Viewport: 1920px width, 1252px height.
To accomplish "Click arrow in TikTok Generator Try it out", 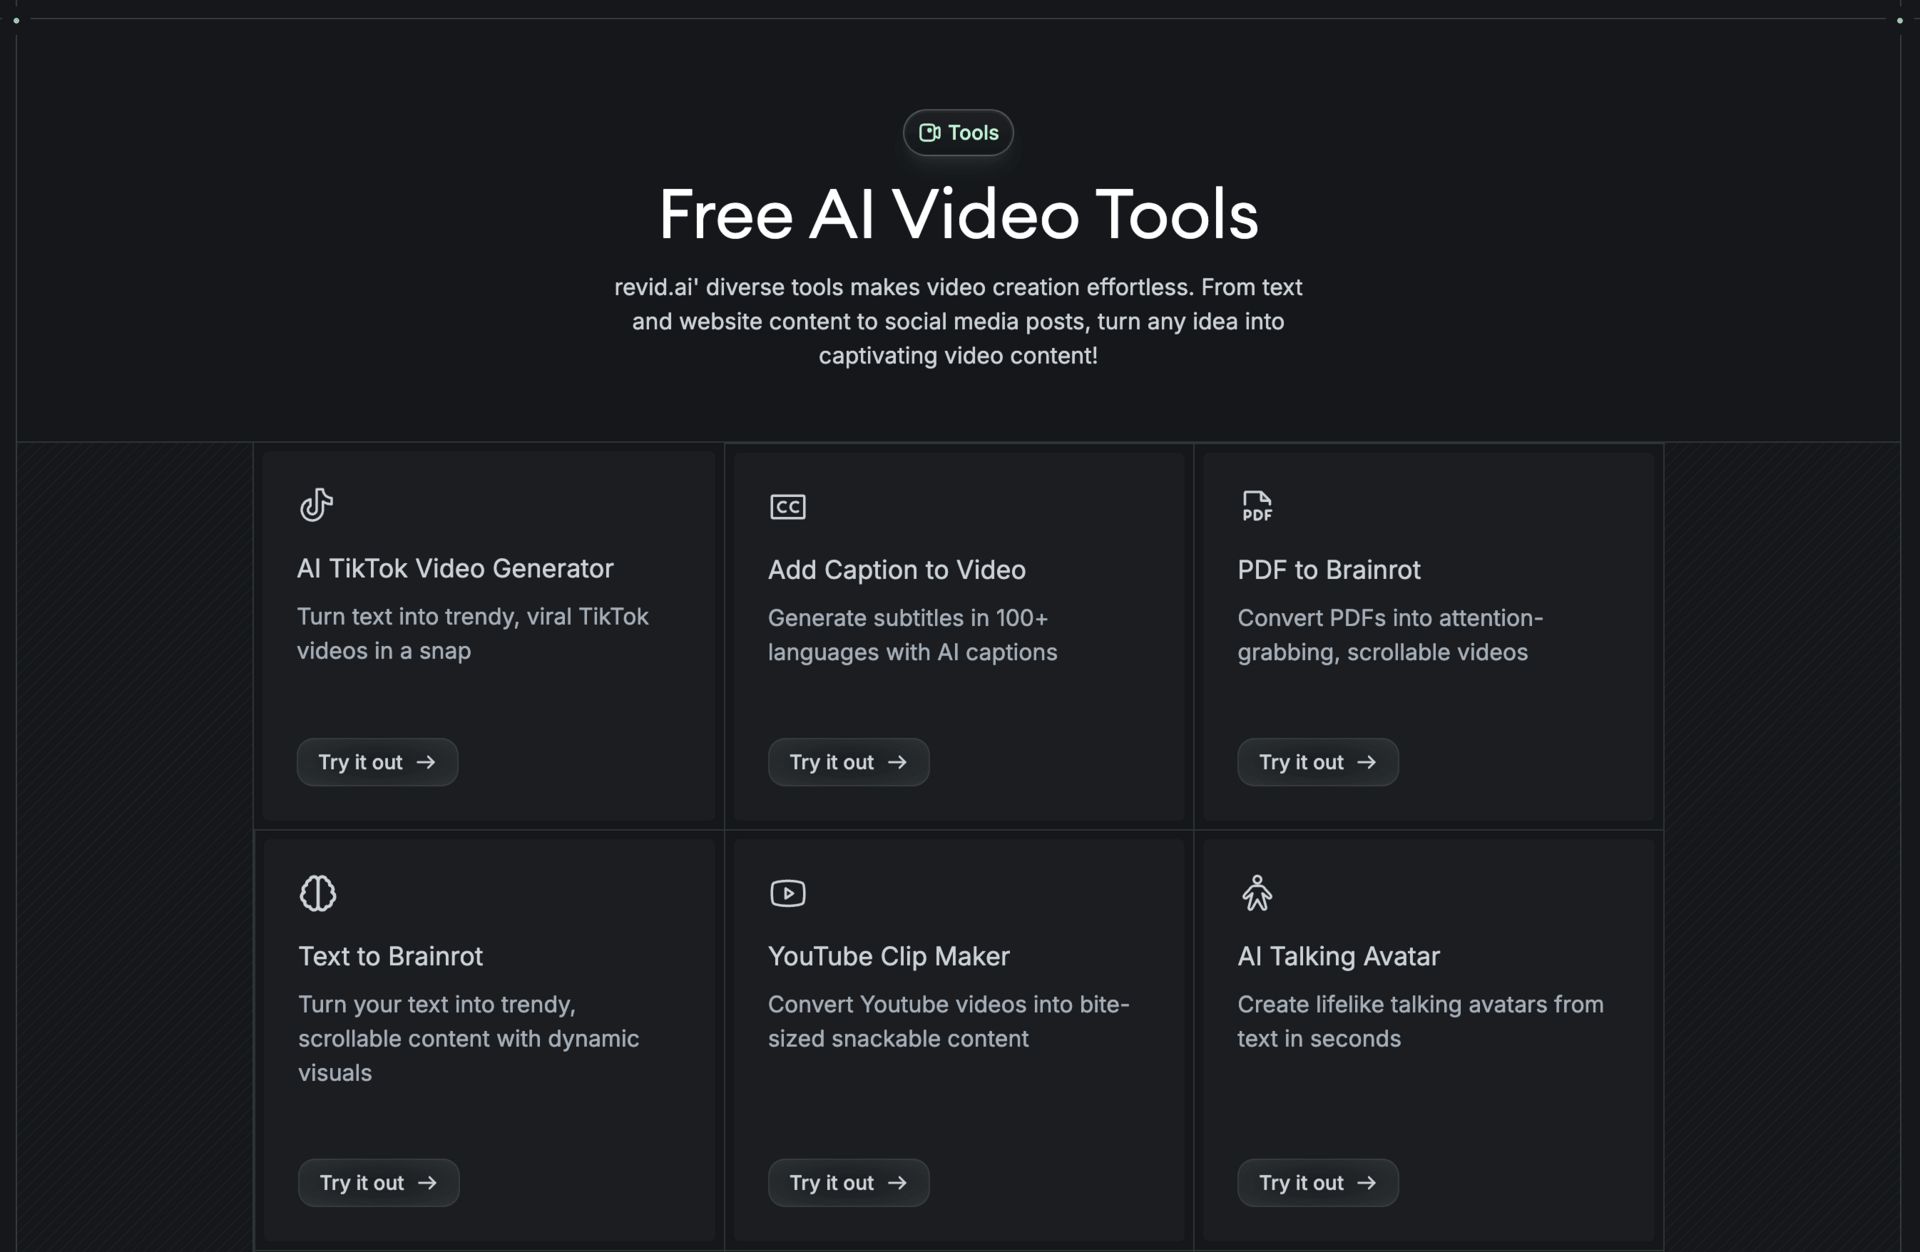I will [x=426, y=762].
